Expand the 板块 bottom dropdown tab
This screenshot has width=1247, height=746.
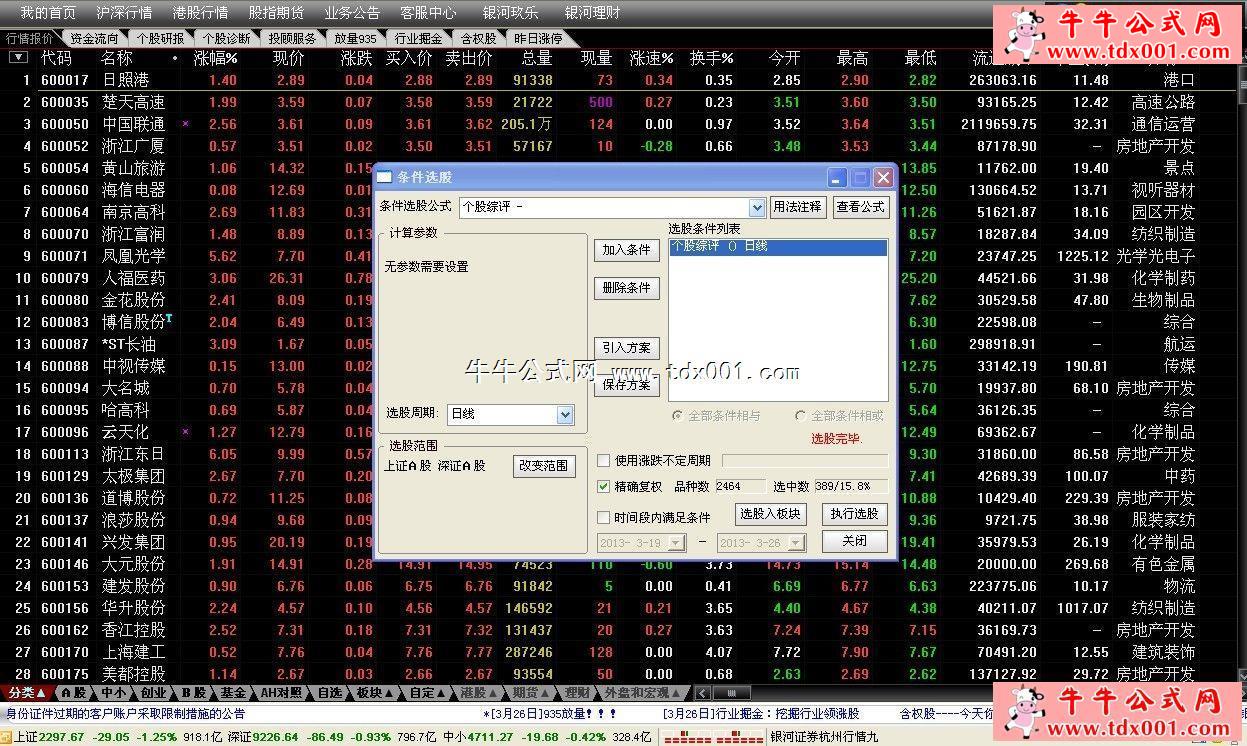click(375, 692)
